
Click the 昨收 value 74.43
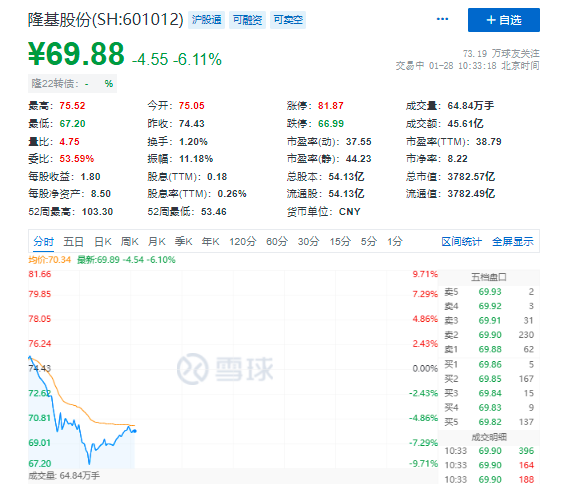[x=192, y=124]
